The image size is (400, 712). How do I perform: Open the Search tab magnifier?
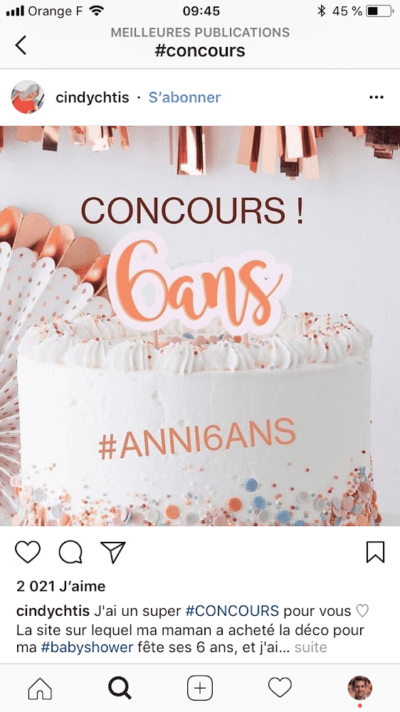(120, 688)
